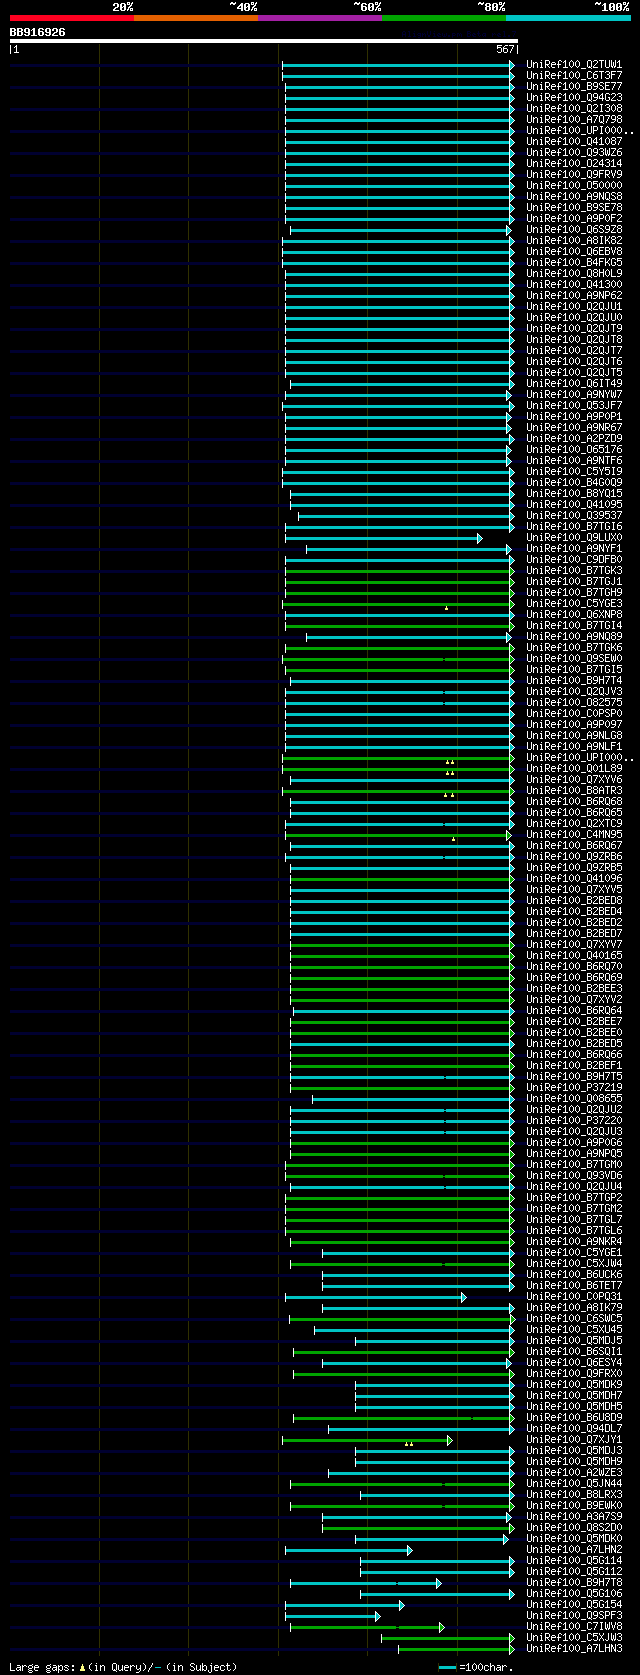Image resolution: width=640 pixels, height=1675 pixels.
Task: Select the UniRef100_A9NQS8 label
Action: [x=574, y=196]
